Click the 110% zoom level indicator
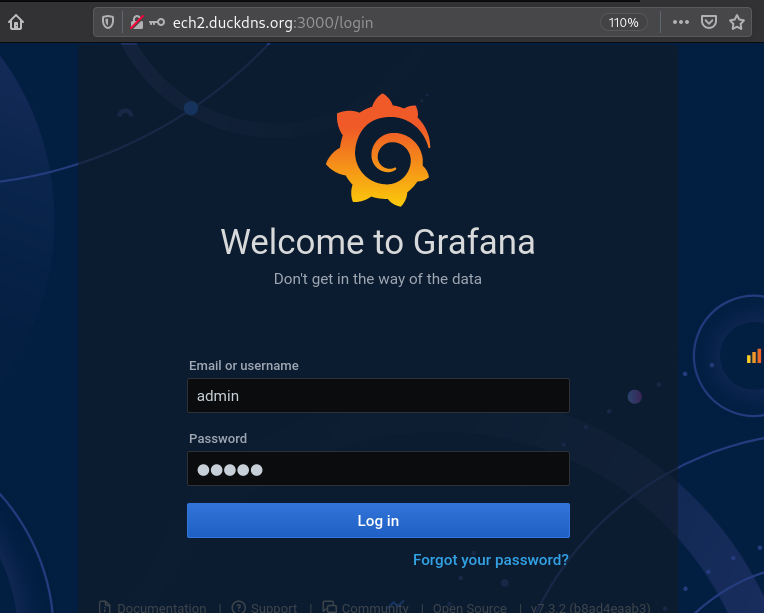Viewport: 764px width, 613px height. tap(624, 22)
